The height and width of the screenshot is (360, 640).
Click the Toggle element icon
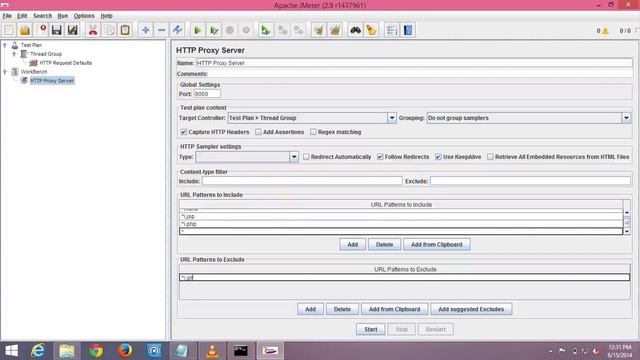(x=178, y=30)
